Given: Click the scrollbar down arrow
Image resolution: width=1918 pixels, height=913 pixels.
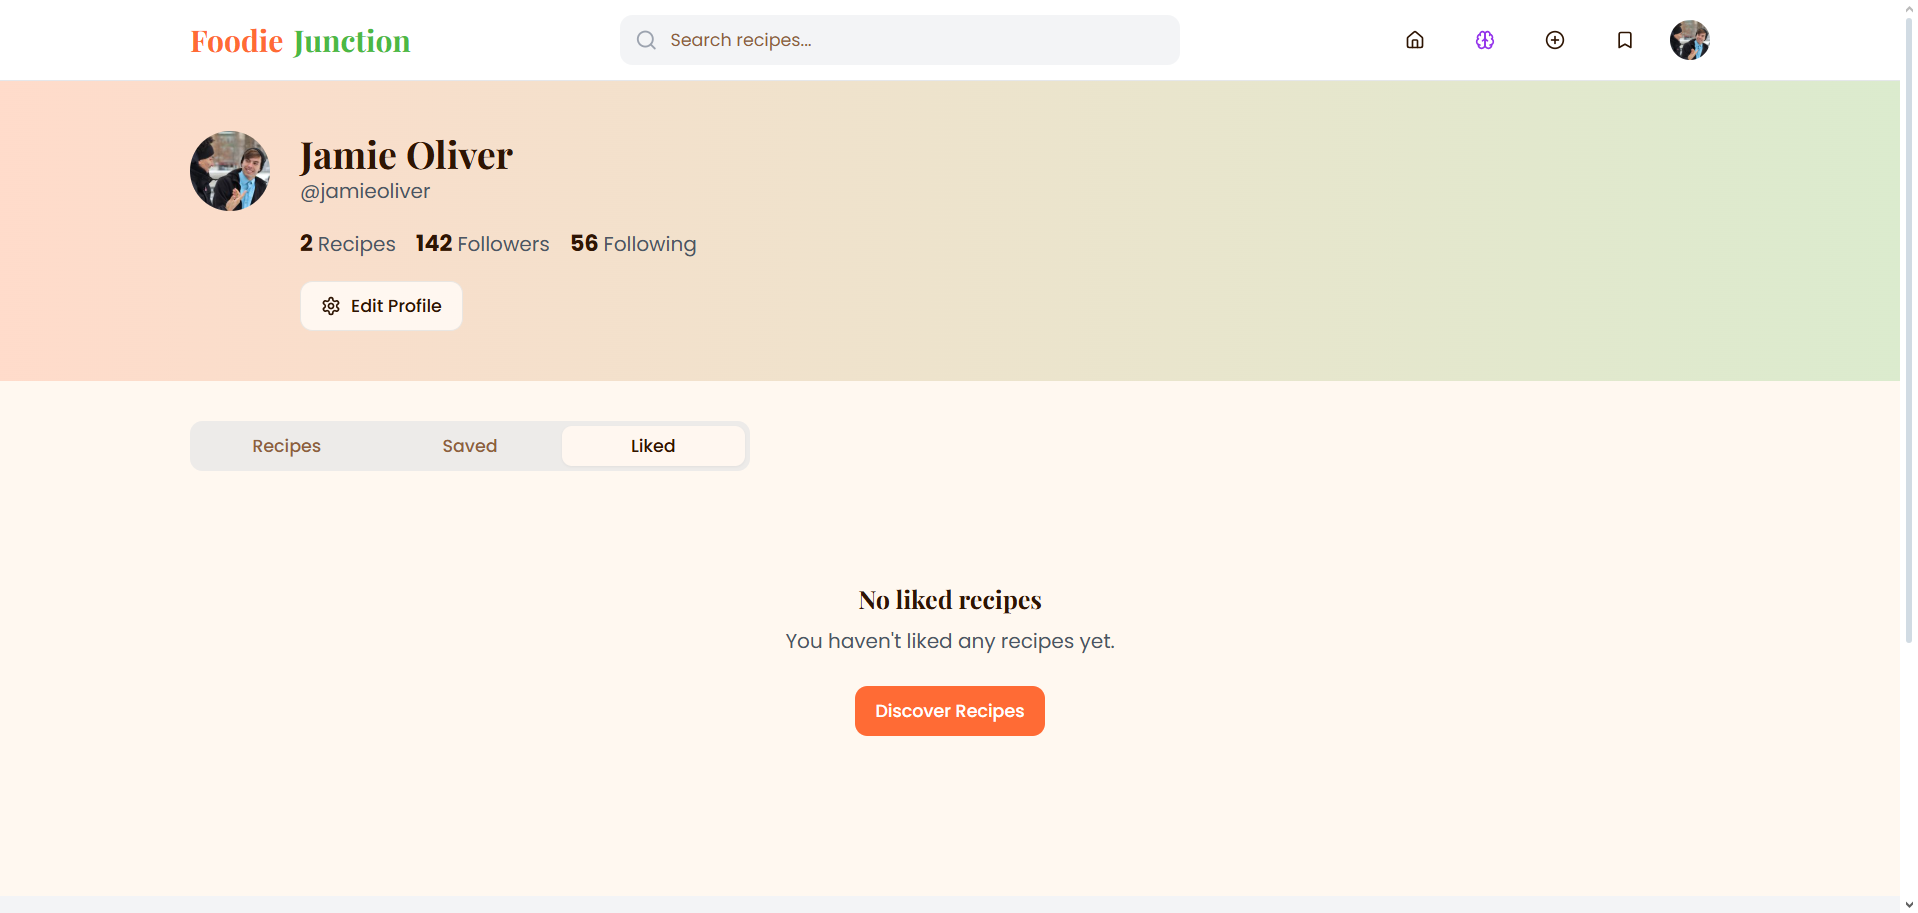Looking at the screenshot, I should [x=1906, y=902].
